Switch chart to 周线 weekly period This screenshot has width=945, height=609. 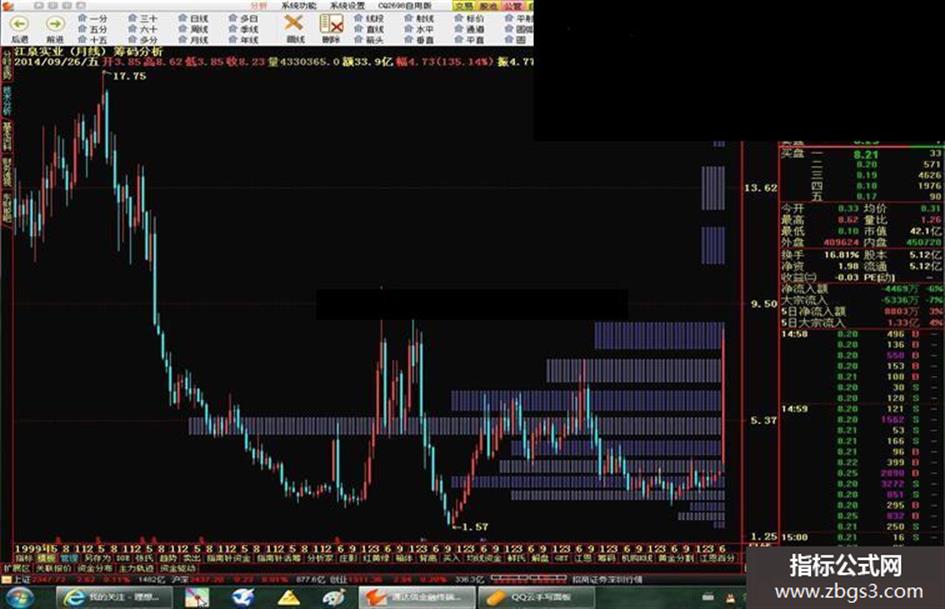coord(193,29)
